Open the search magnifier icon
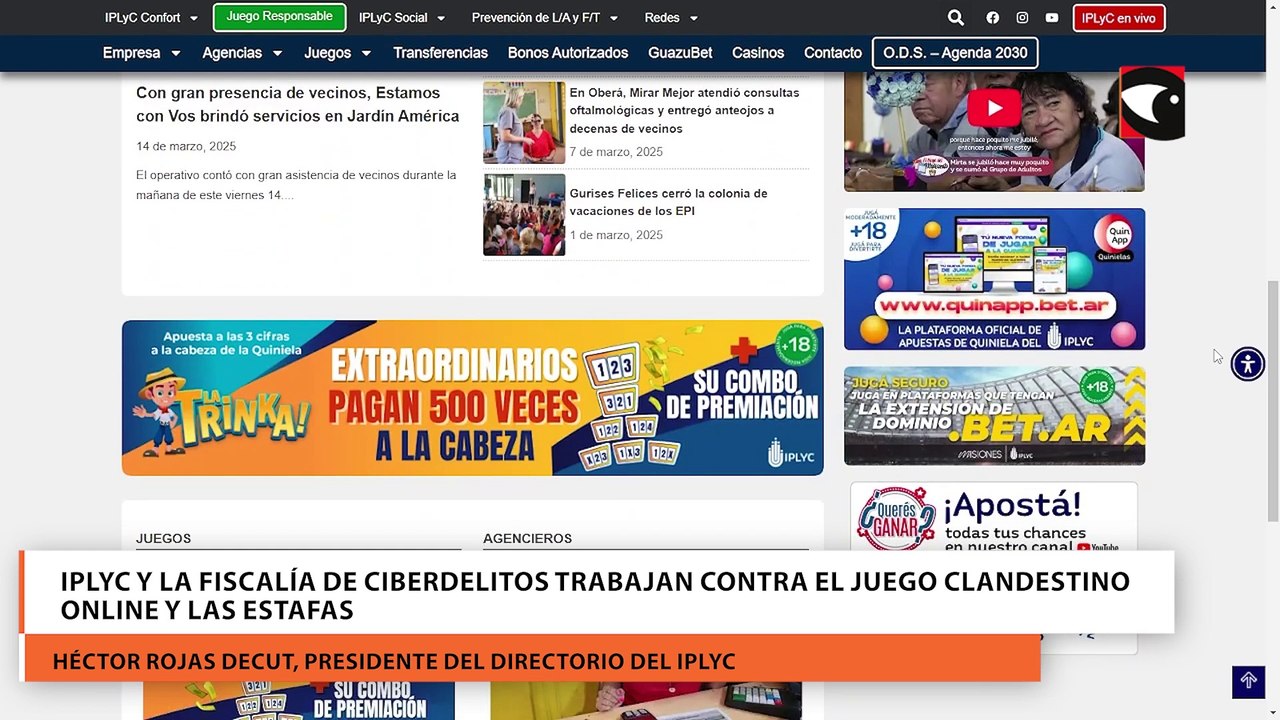Viewport: 1280px width, 720px height. 955,18
